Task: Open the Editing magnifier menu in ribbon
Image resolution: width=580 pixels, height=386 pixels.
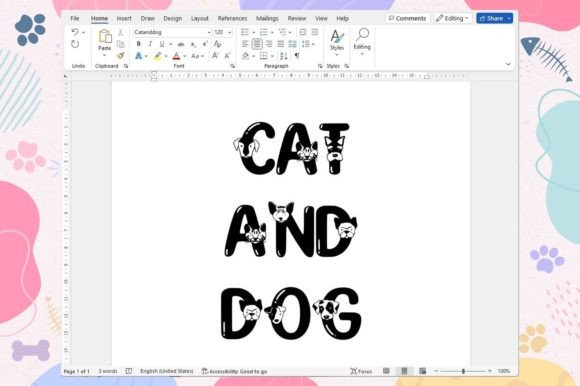Action: click(x=362, y=42)
